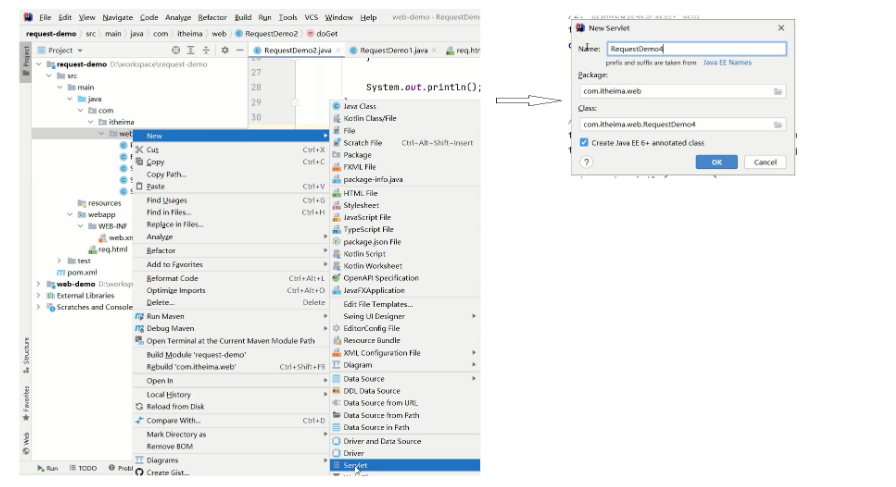The height and width of the screenshot is (487, 896).
Task: Click the JavaFXApplication icon
Action: click(337, 290)
